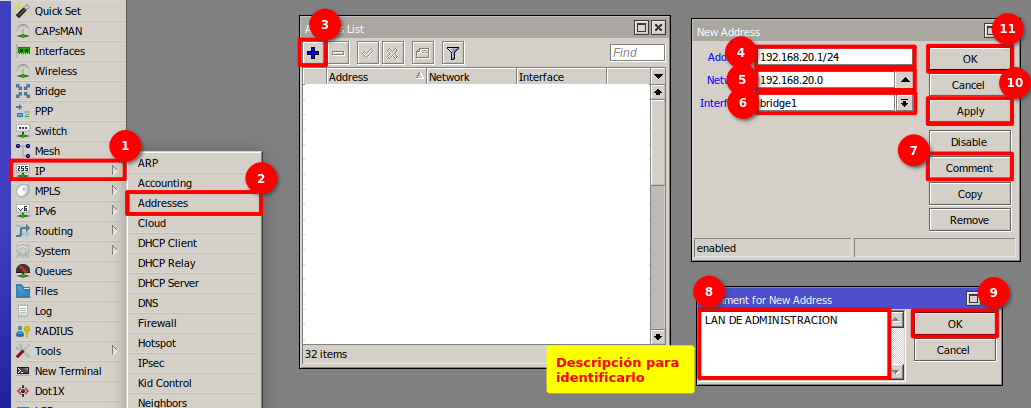1031x408 pixels.
Task: Click the Address field containing 192.168.20.1/24
Action: [834, 57]
